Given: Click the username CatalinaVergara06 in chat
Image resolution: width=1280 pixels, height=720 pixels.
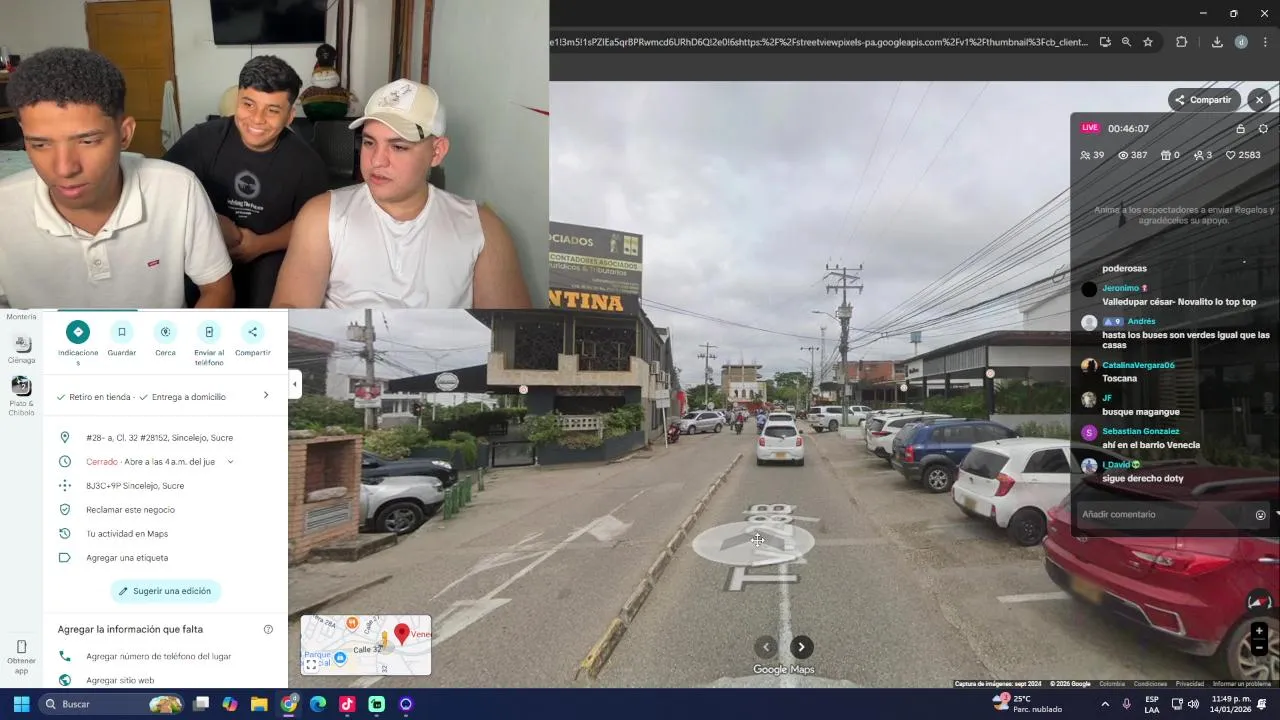Looking at the screenshot, I should tap(1138, 365).
